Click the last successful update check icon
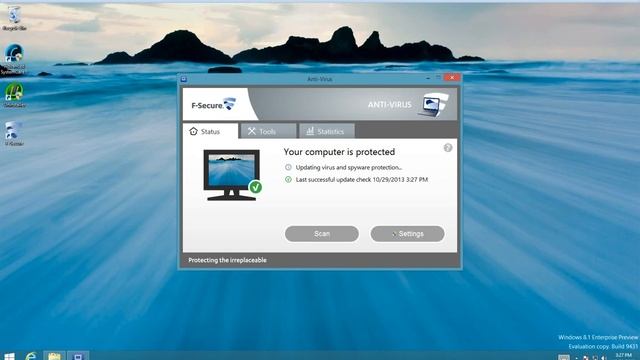640x360 pixels. click(x=288, y=179)
